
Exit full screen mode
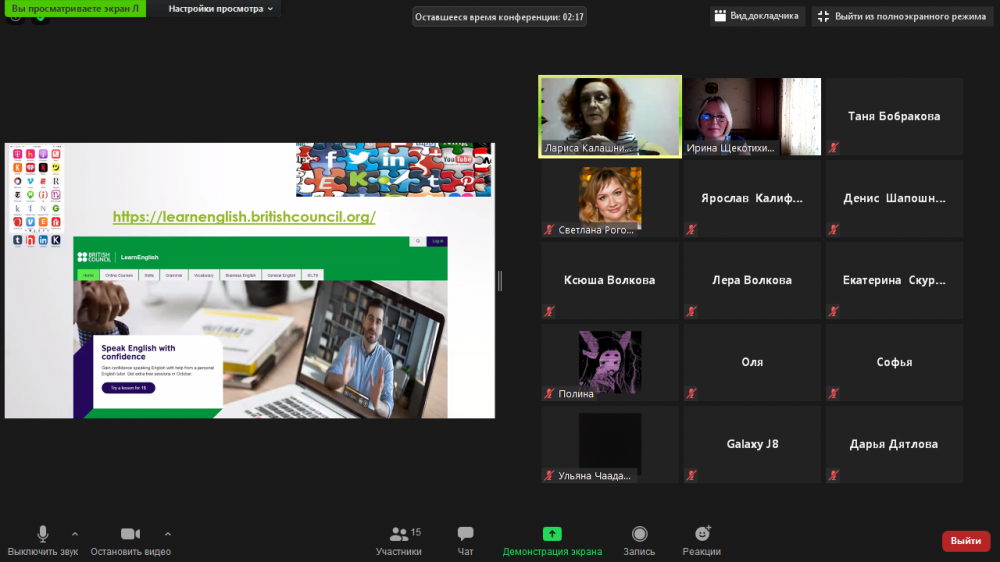click(903, 16)
